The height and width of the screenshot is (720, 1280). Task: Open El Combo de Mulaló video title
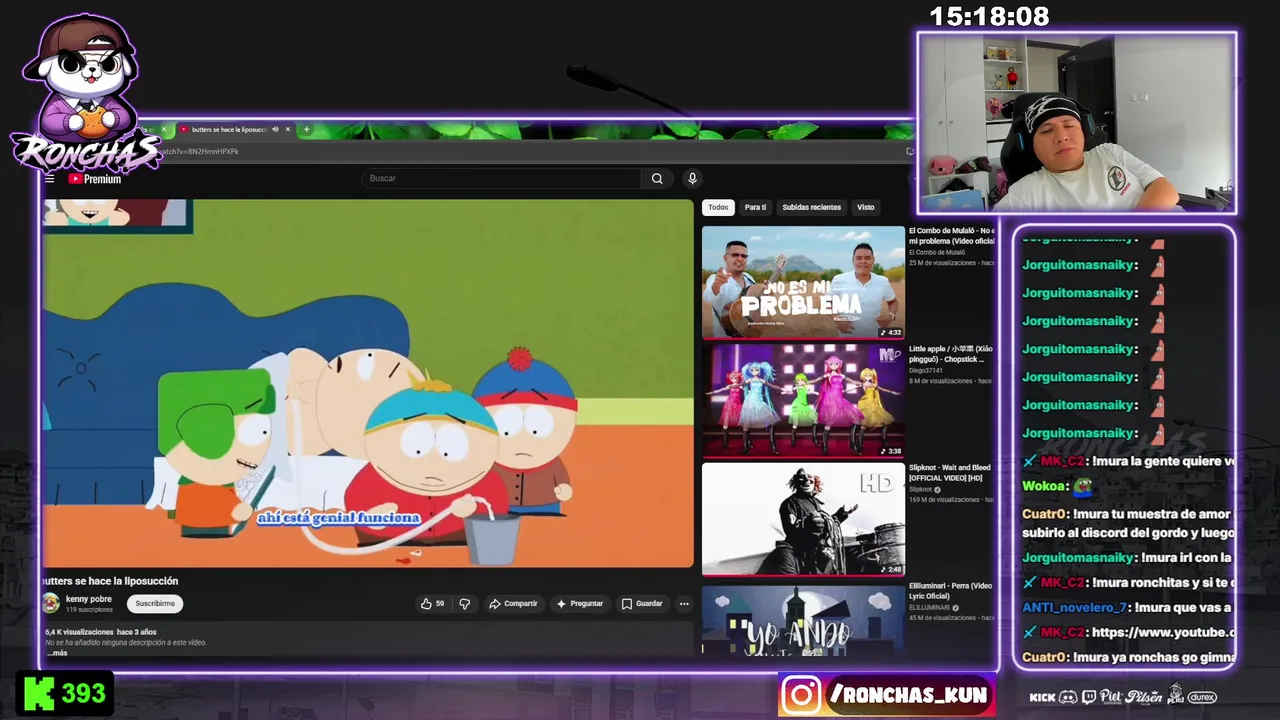pyautogui.click(x=951, y=236)
